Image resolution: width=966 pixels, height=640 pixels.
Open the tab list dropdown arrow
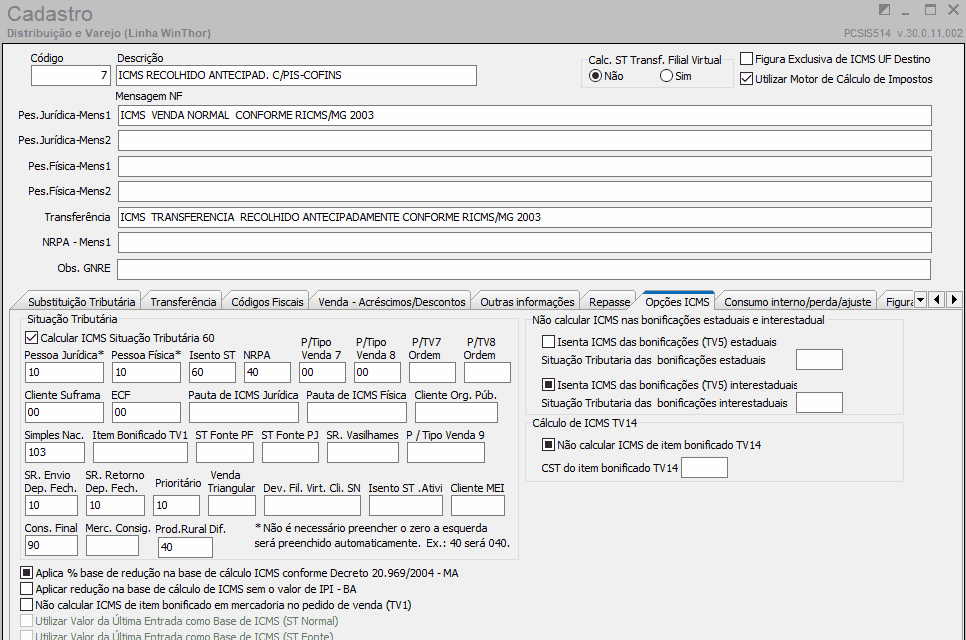coord(920,300)
